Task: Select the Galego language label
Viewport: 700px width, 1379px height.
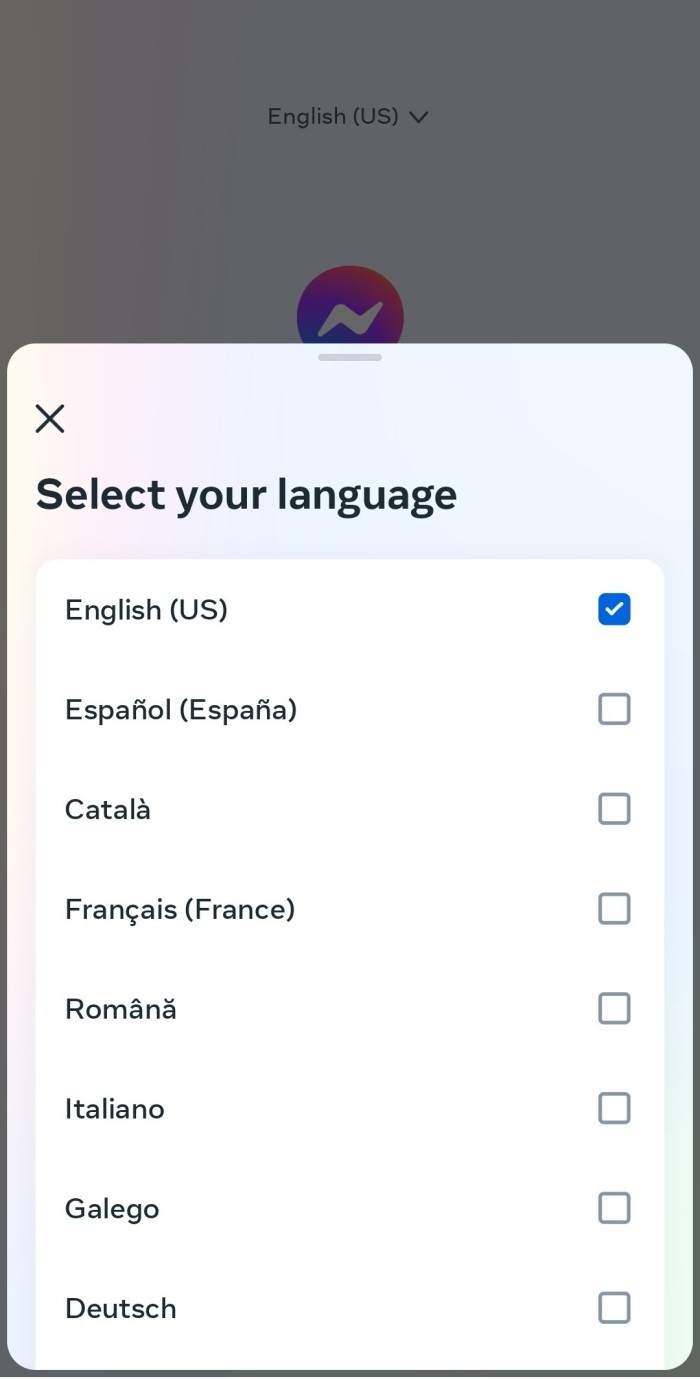Action: click(112, 1209)
